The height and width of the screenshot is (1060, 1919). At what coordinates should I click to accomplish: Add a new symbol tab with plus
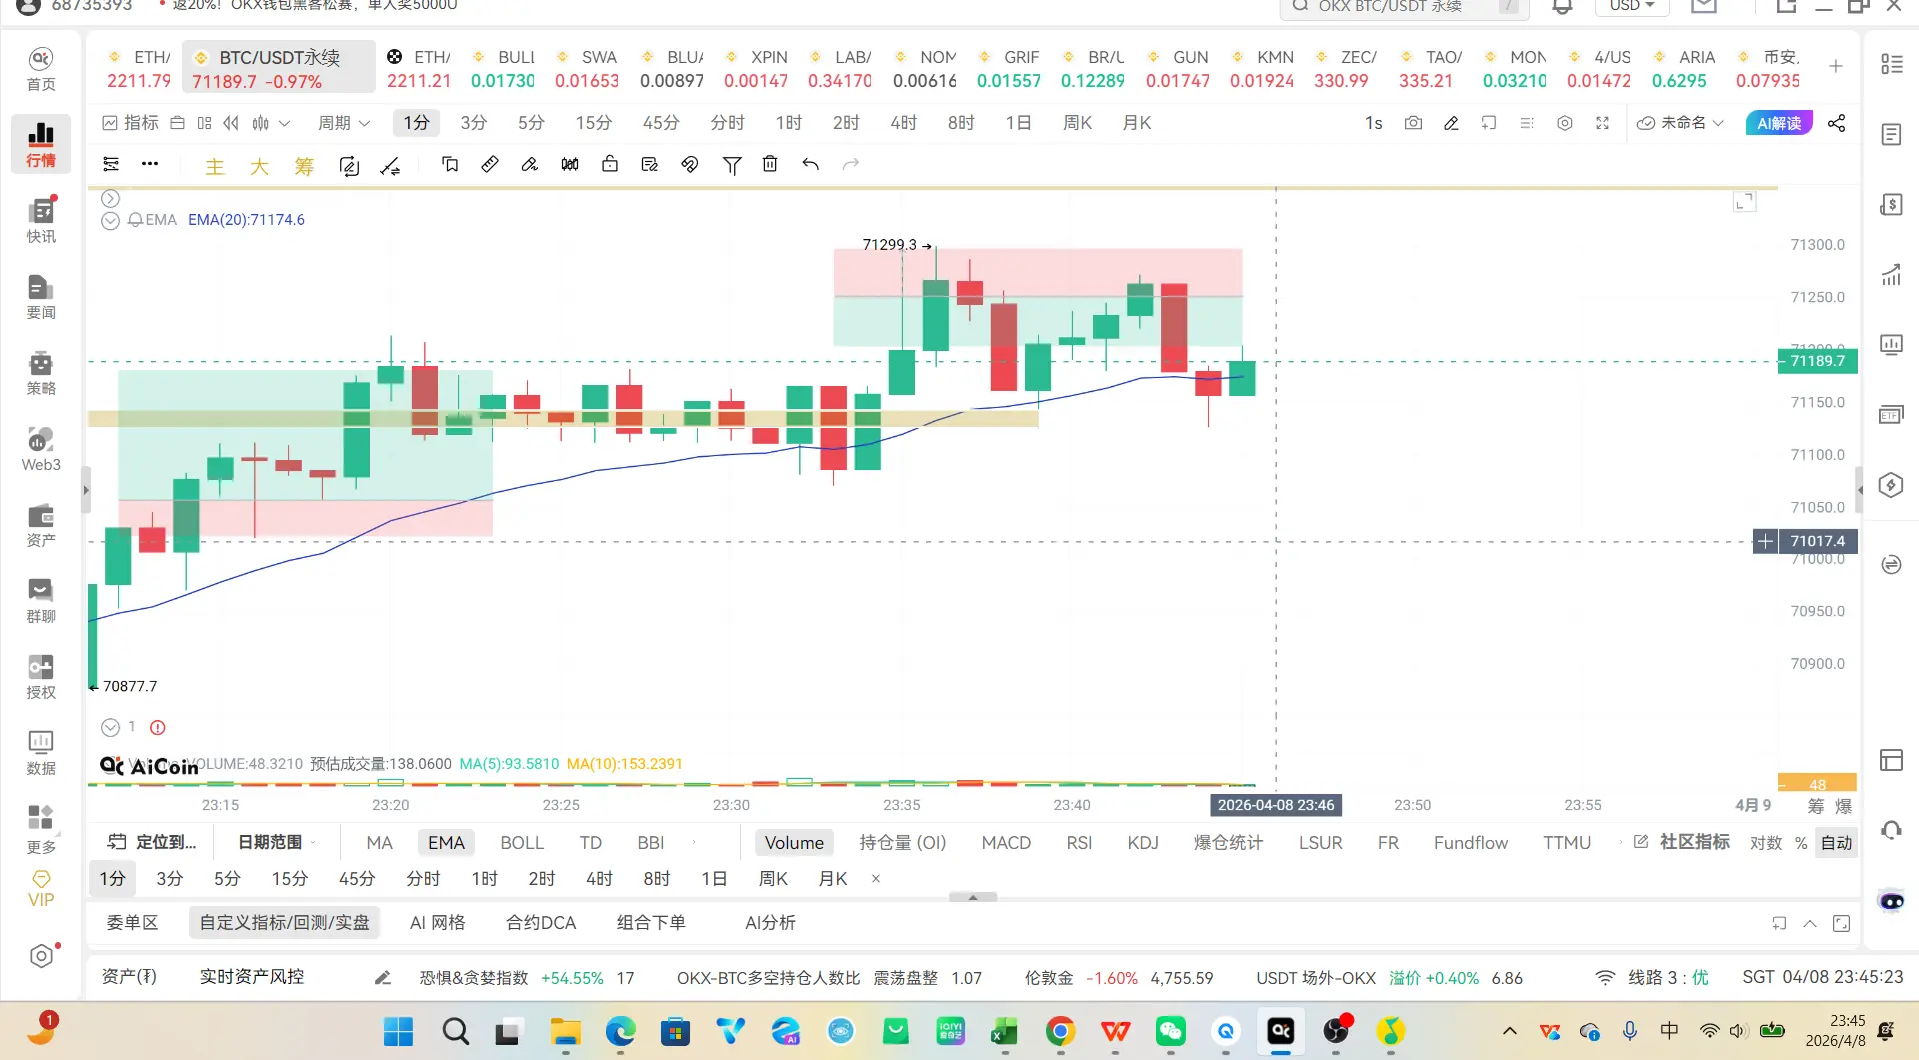[x=1836, y=66]
